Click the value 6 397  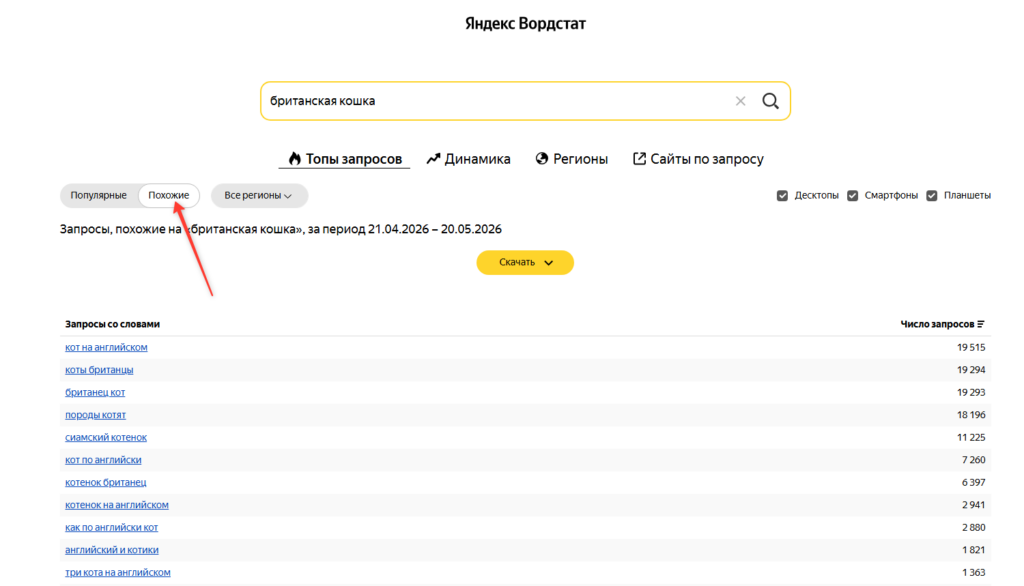973,483
